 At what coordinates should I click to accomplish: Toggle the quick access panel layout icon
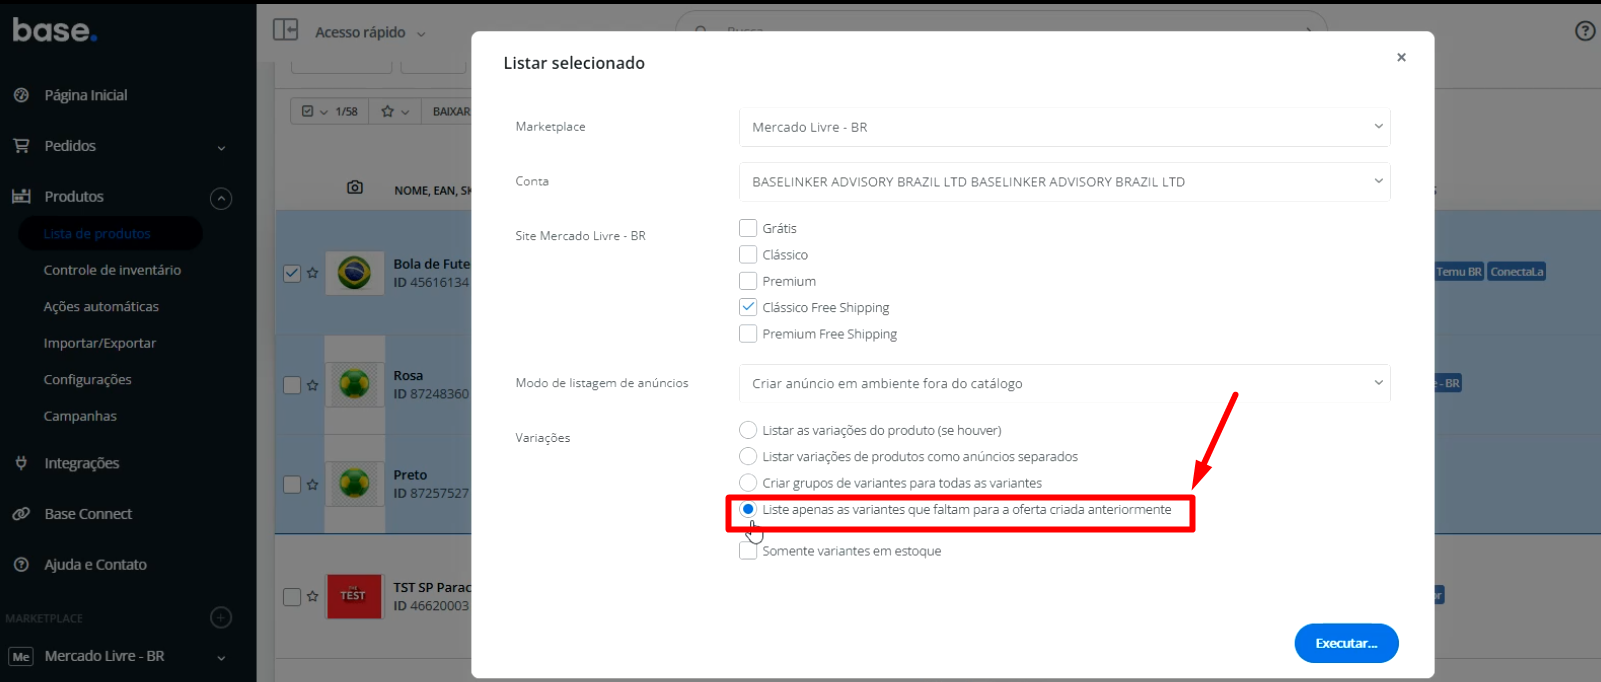point(286,30)
